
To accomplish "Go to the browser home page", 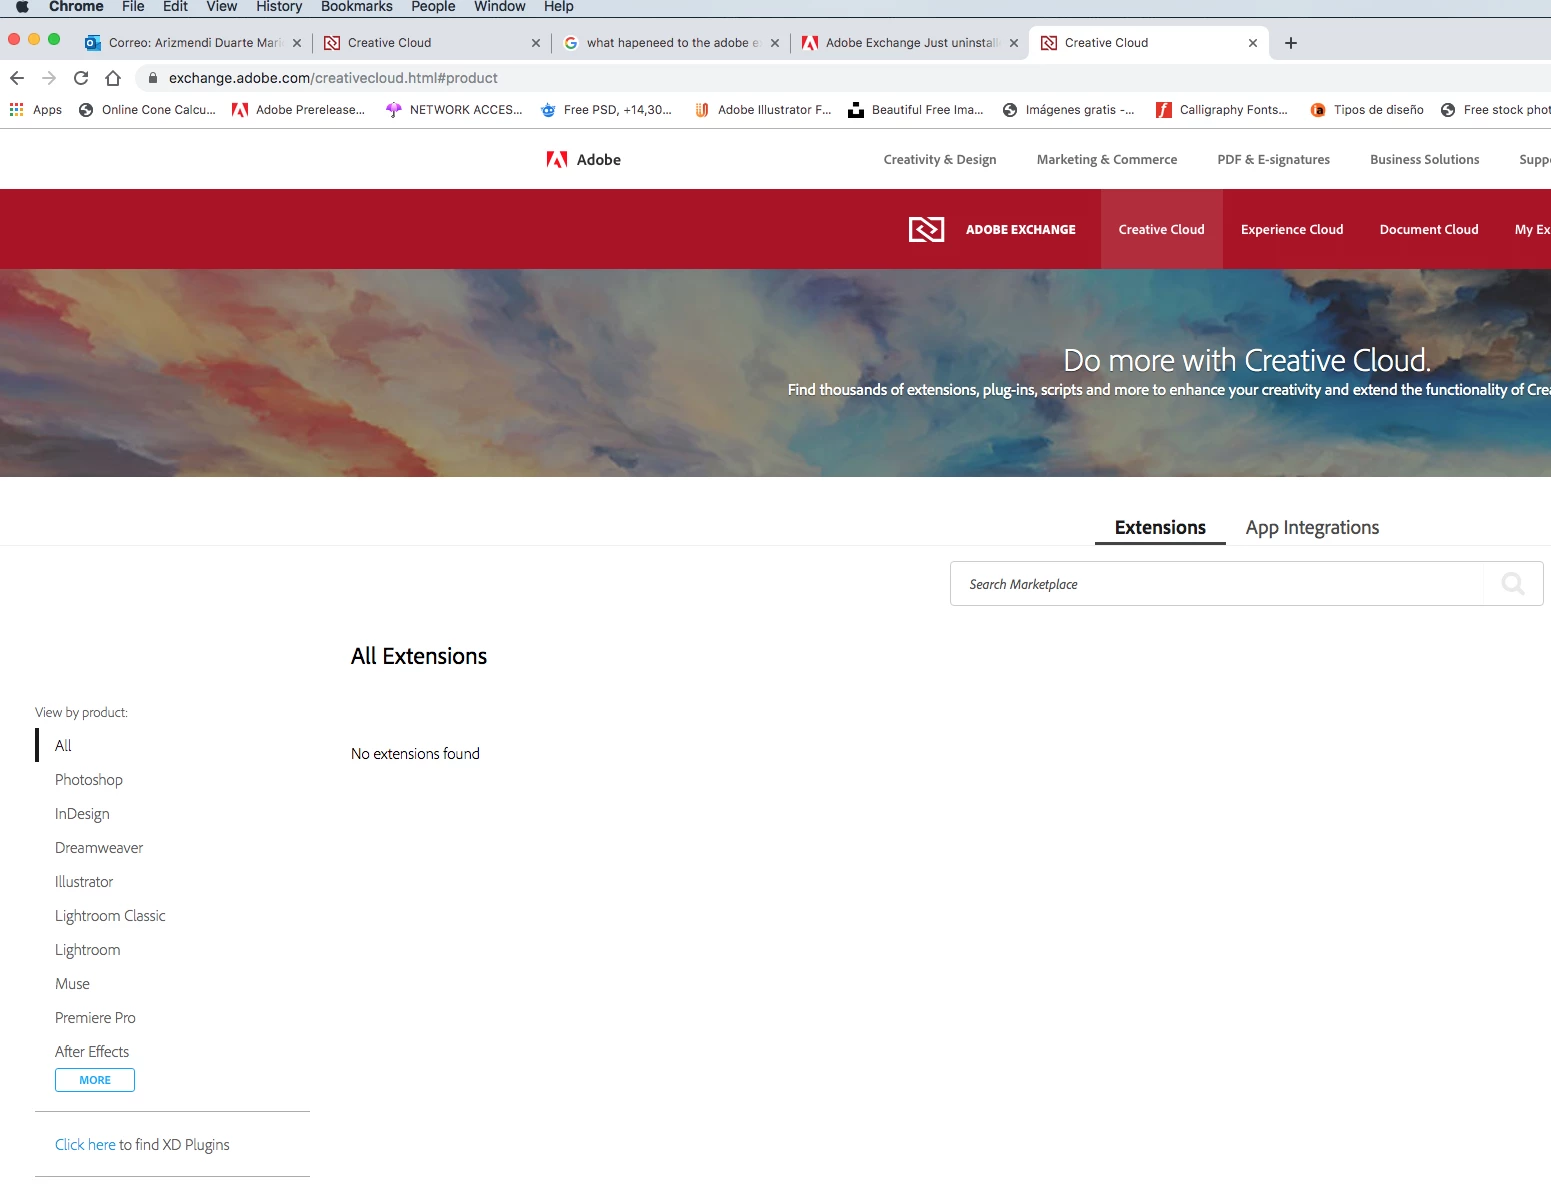I will [113, 78].
